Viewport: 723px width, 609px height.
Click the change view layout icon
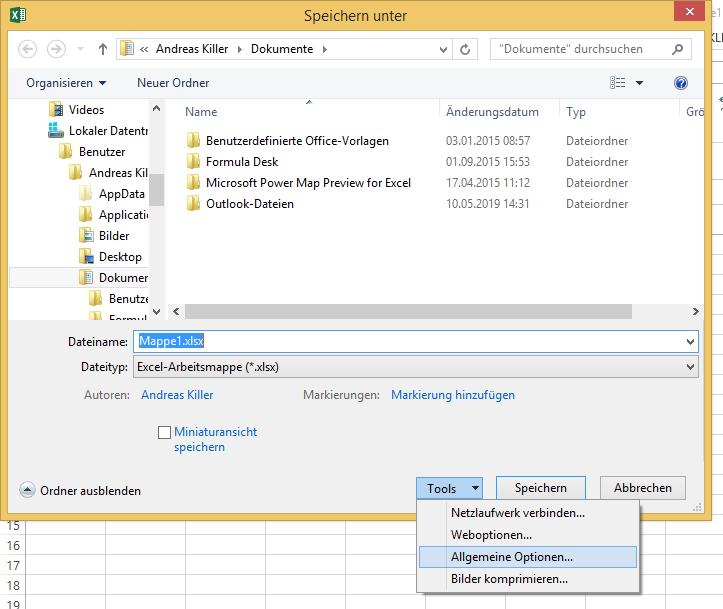click(x=619, y=83)
